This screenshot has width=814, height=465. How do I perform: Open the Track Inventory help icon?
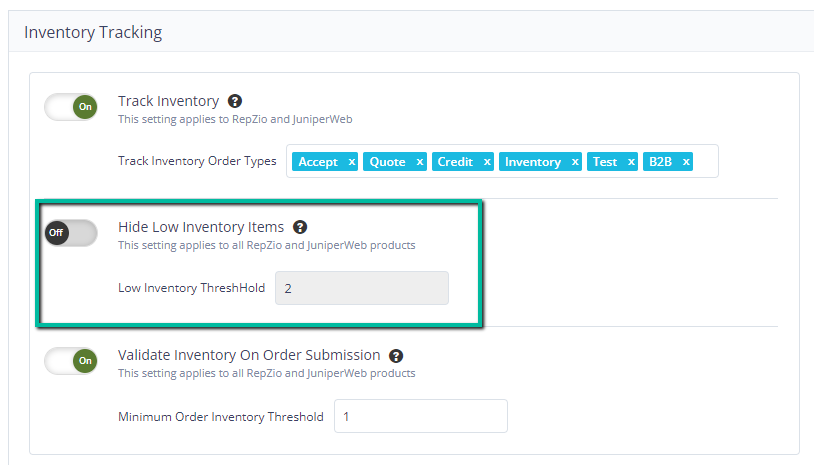tap(235, 101)
